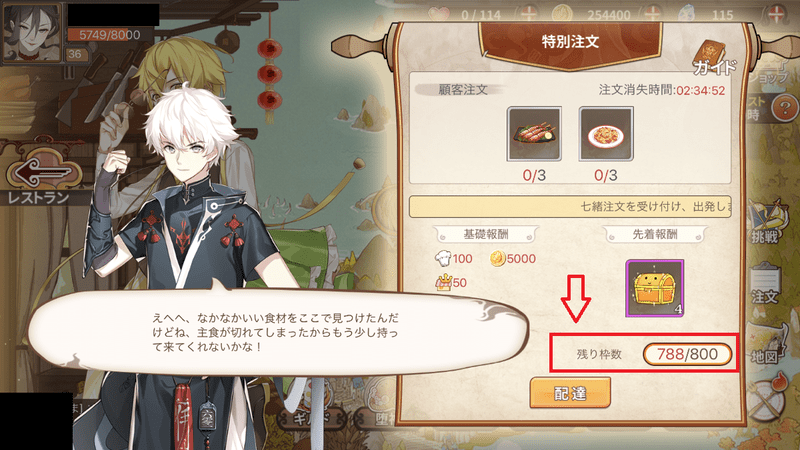
Task: Open the 注文 order clipboard icon
Action: click(x=765, y=283)
